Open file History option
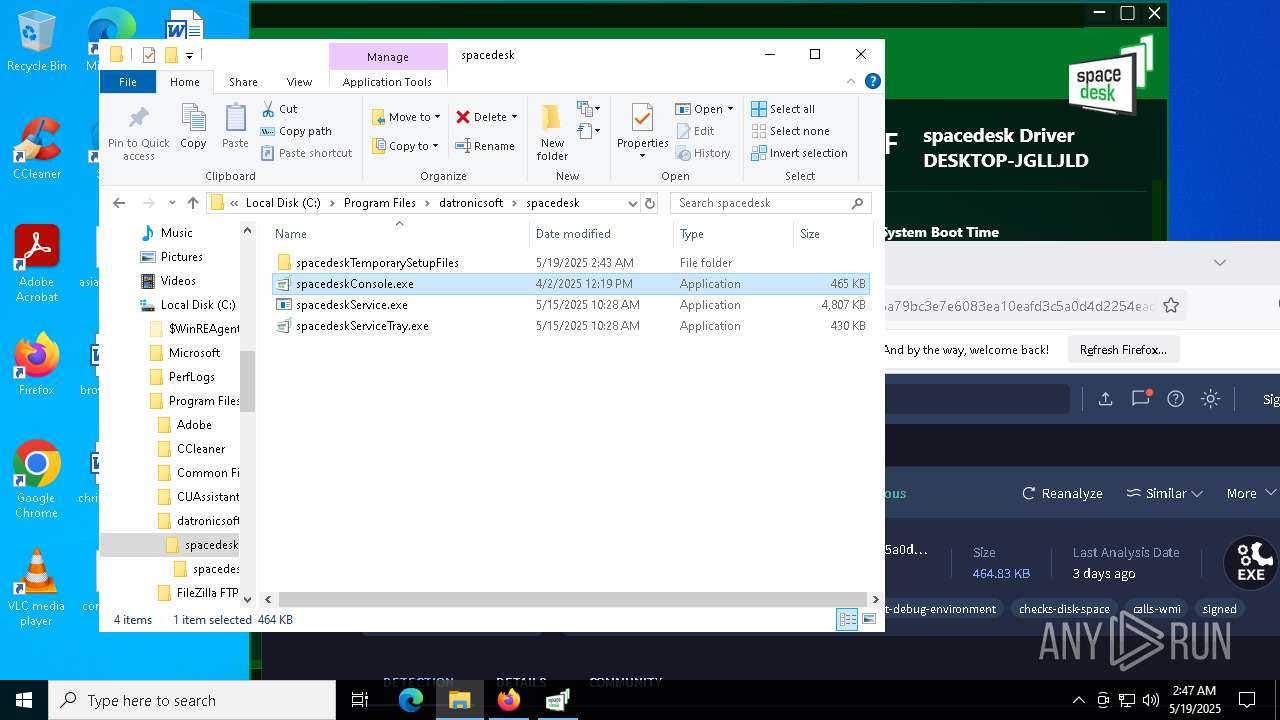1280x720 pixels. pos(703,153)
